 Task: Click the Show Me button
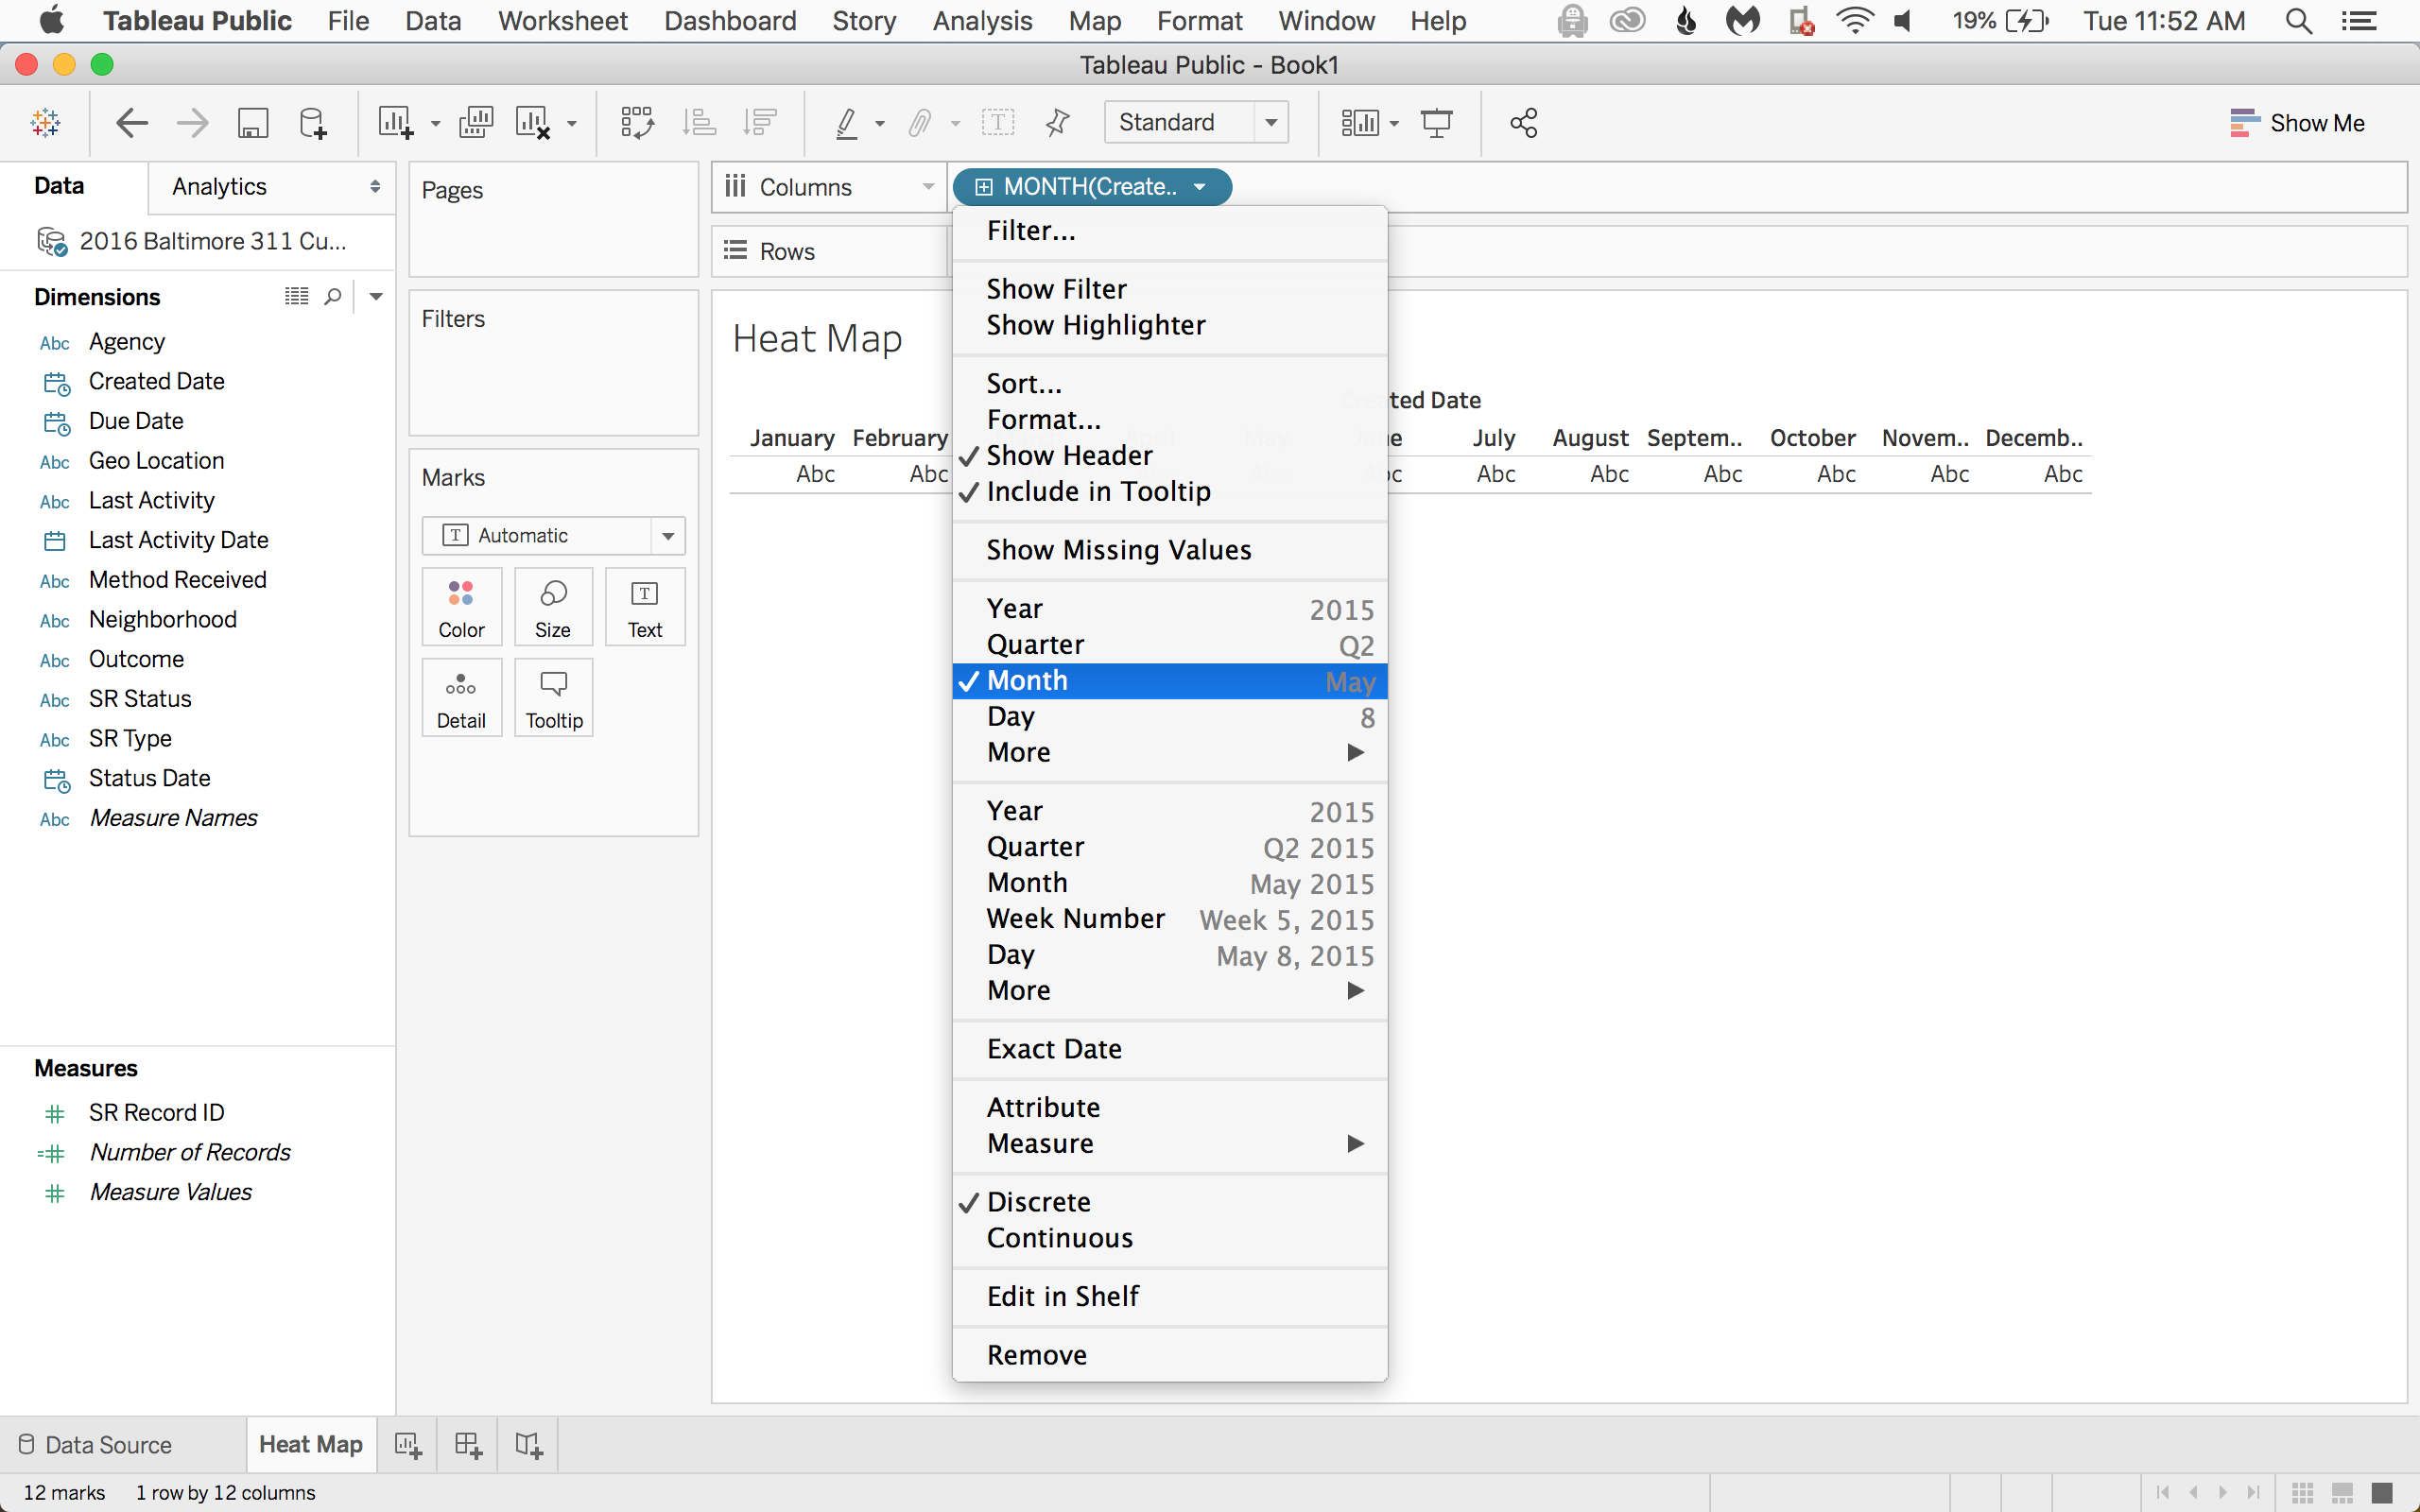click(x=2297, y=123)
